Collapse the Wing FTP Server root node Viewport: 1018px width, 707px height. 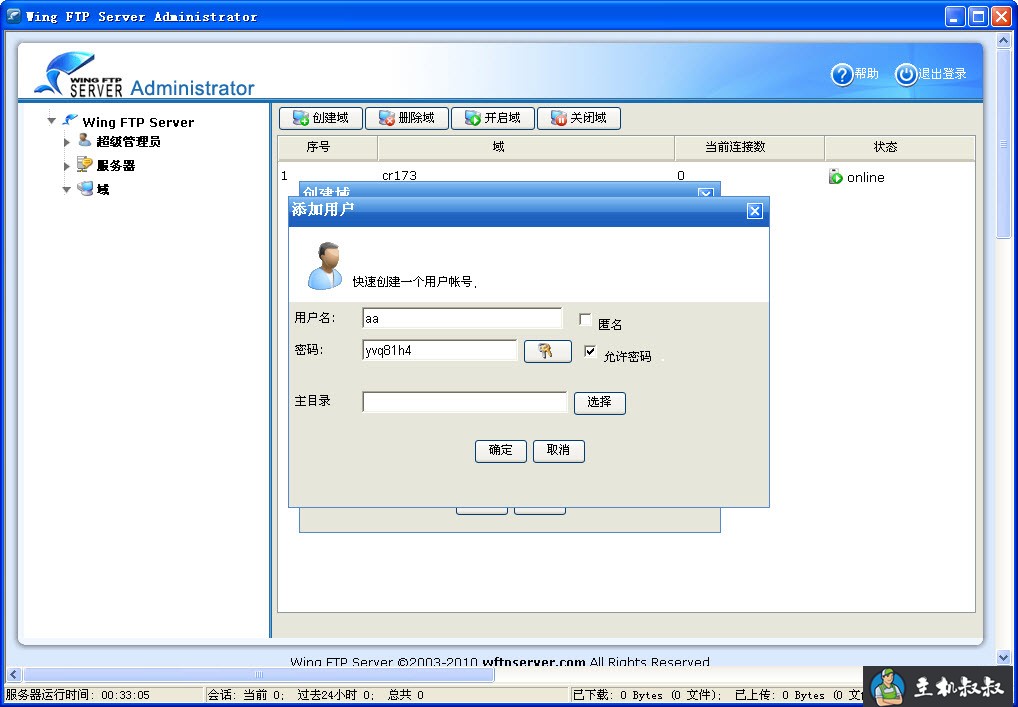[51, 121]
